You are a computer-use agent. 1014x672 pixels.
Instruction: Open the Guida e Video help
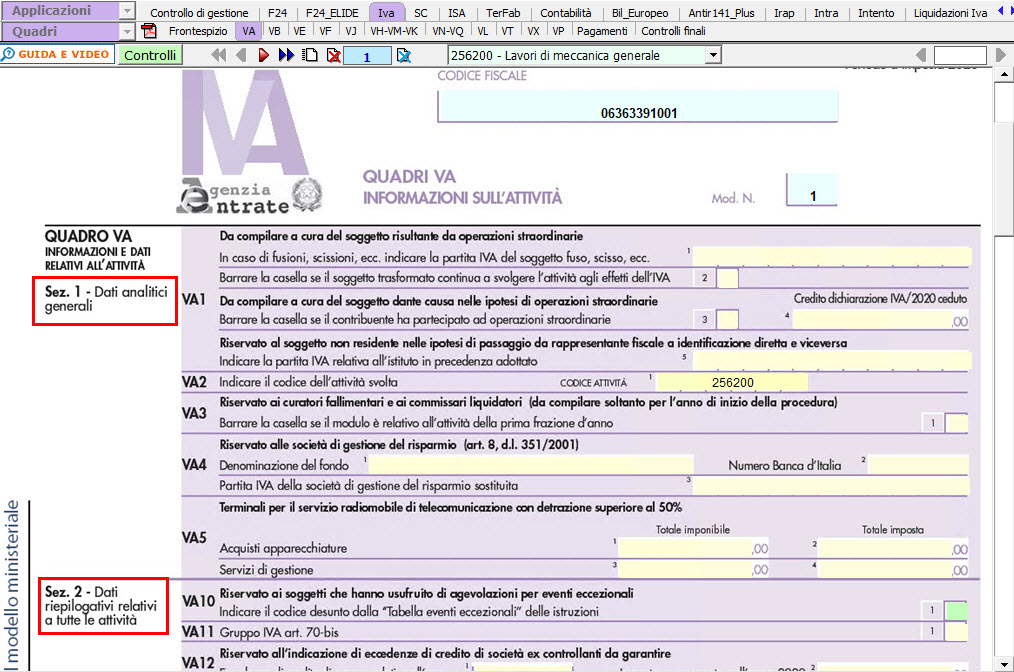pyautogui.click(x=58, y=54)
